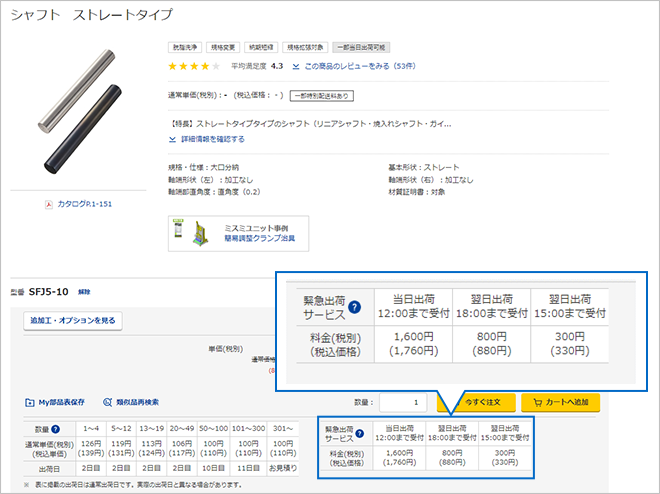This screenshot has width=660, height=494.
Task: Click 類似品再検索
Action: [137, 402]
